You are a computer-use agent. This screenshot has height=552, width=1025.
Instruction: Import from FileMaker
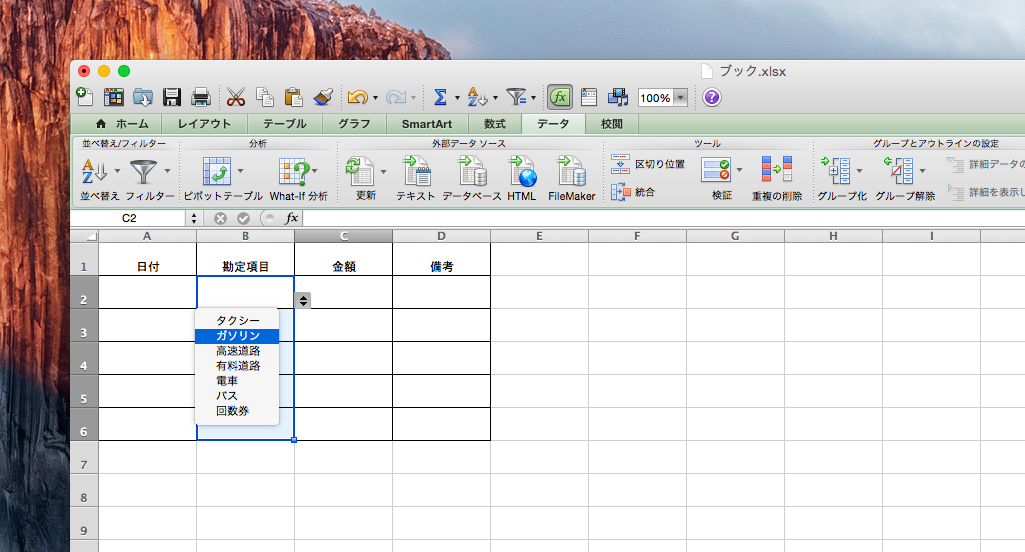click(571, 171)
